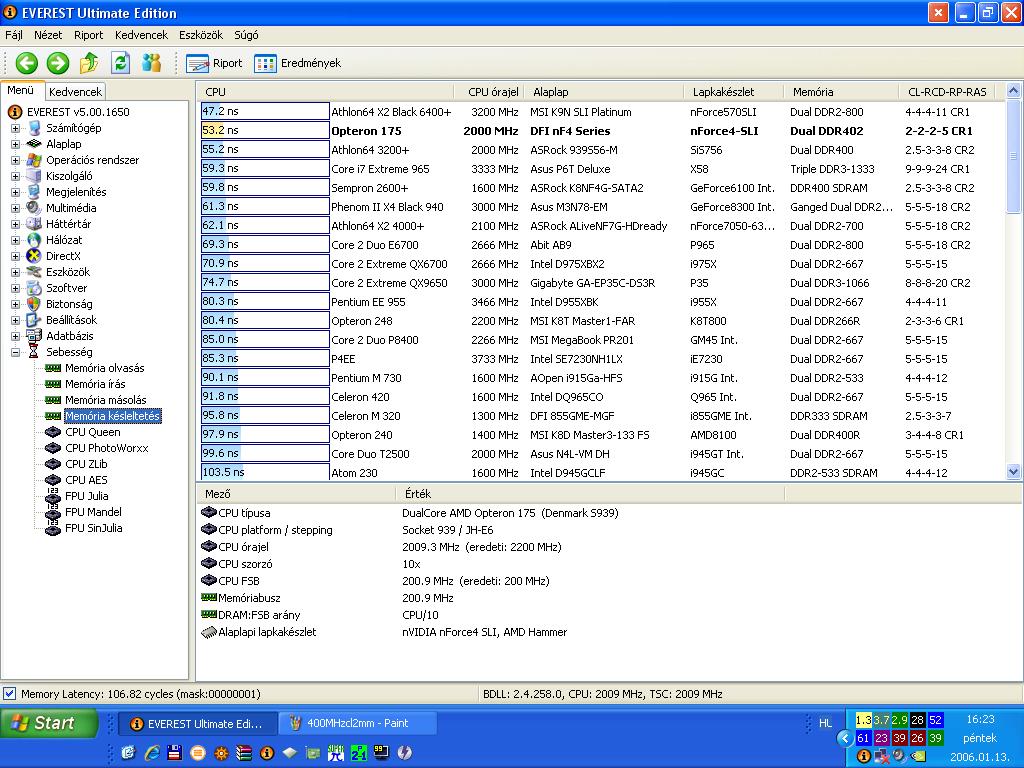Viewport: 1024px width, 768px height.
Task: Click the users icon in toolbar
Action: [x=152, y=63]
